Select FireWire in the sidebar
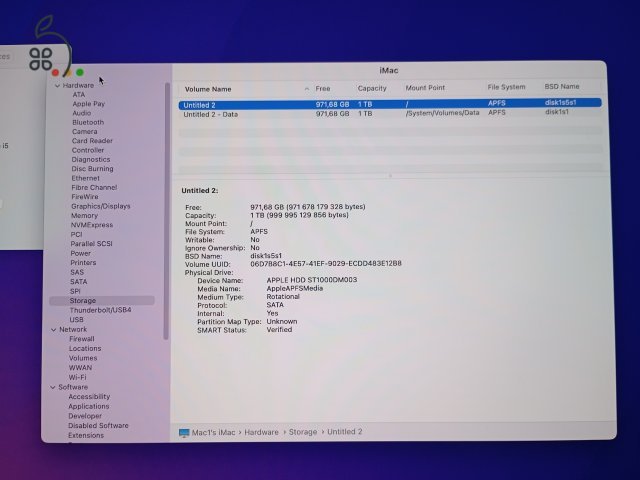The width and height of the screenshot is (640, 480). 84,197
